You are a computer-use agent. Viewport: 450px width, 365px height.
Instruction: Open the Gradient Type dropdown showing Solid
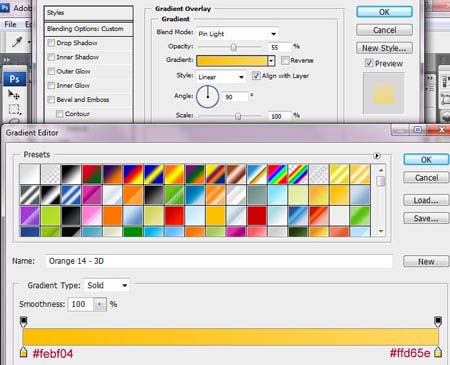click(x=107, y=285)
